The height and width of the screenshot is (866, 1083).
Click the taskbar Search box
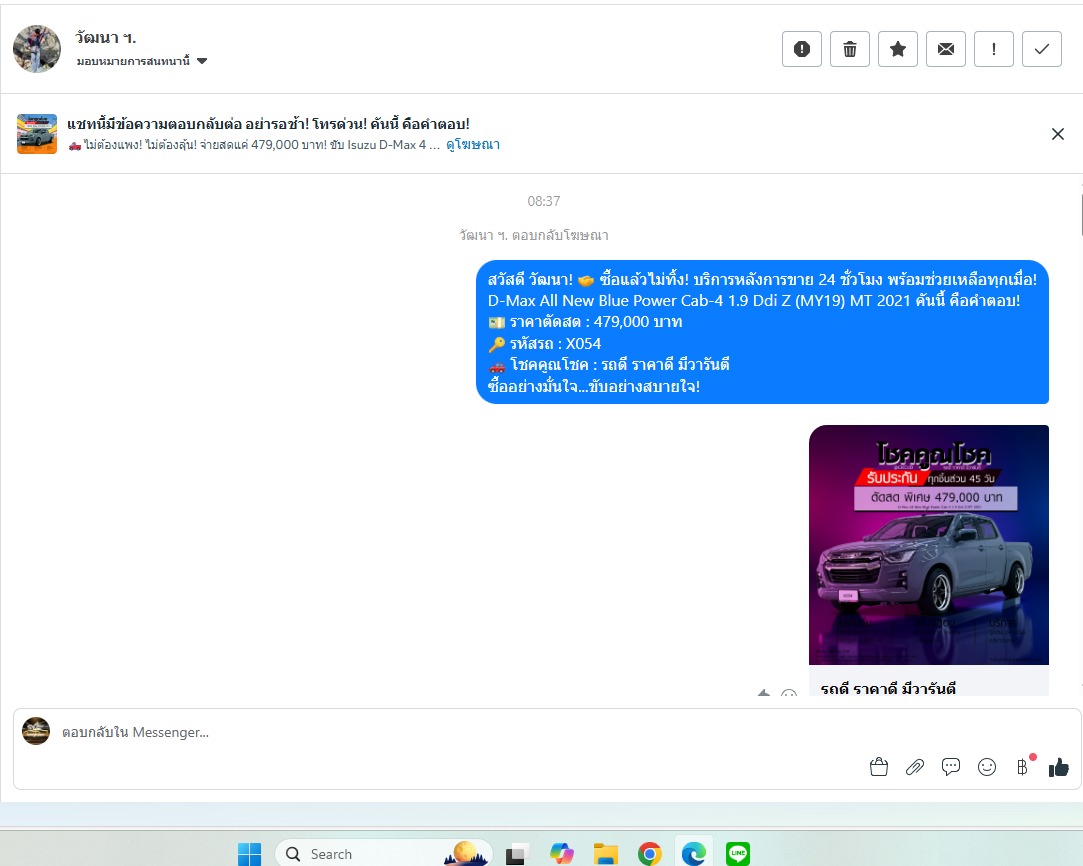[384, 854]
